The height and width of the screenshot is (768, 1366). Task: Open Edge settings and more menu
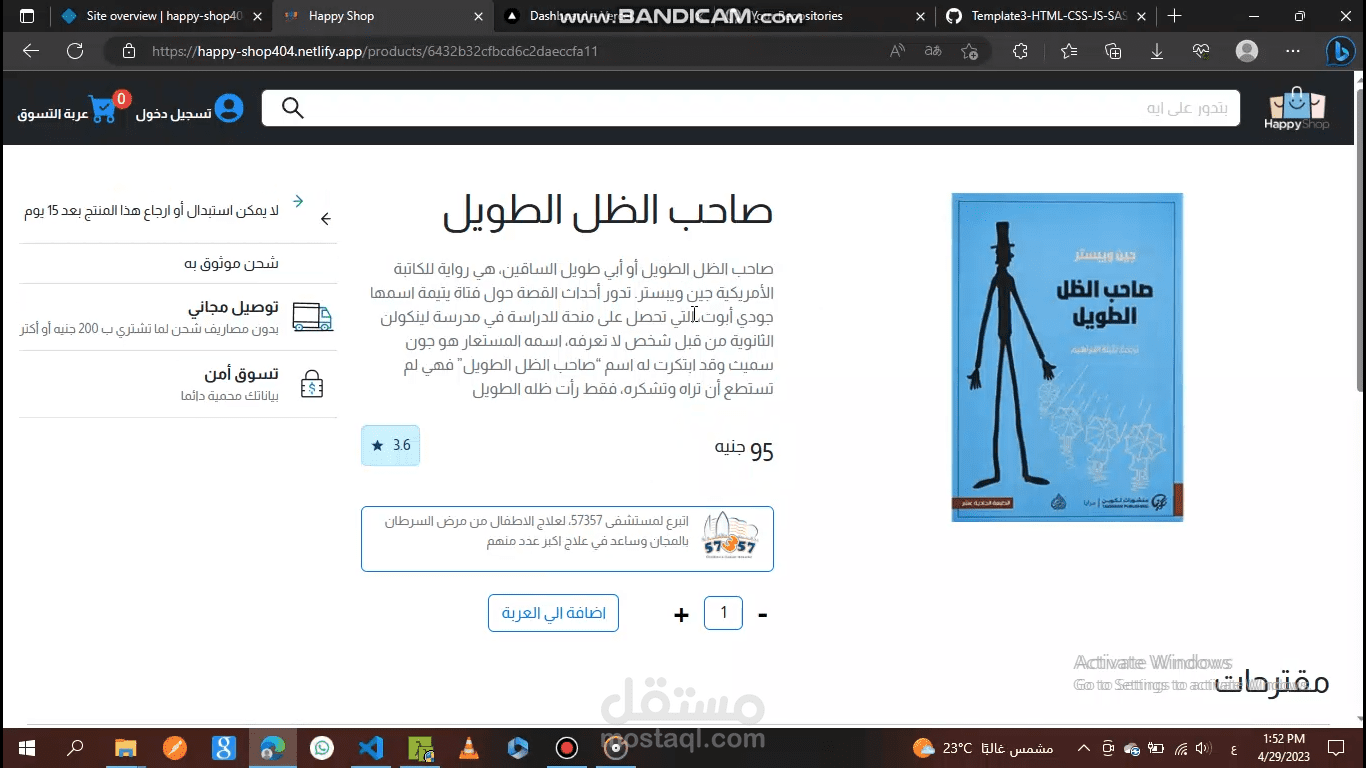(1293, 51)
